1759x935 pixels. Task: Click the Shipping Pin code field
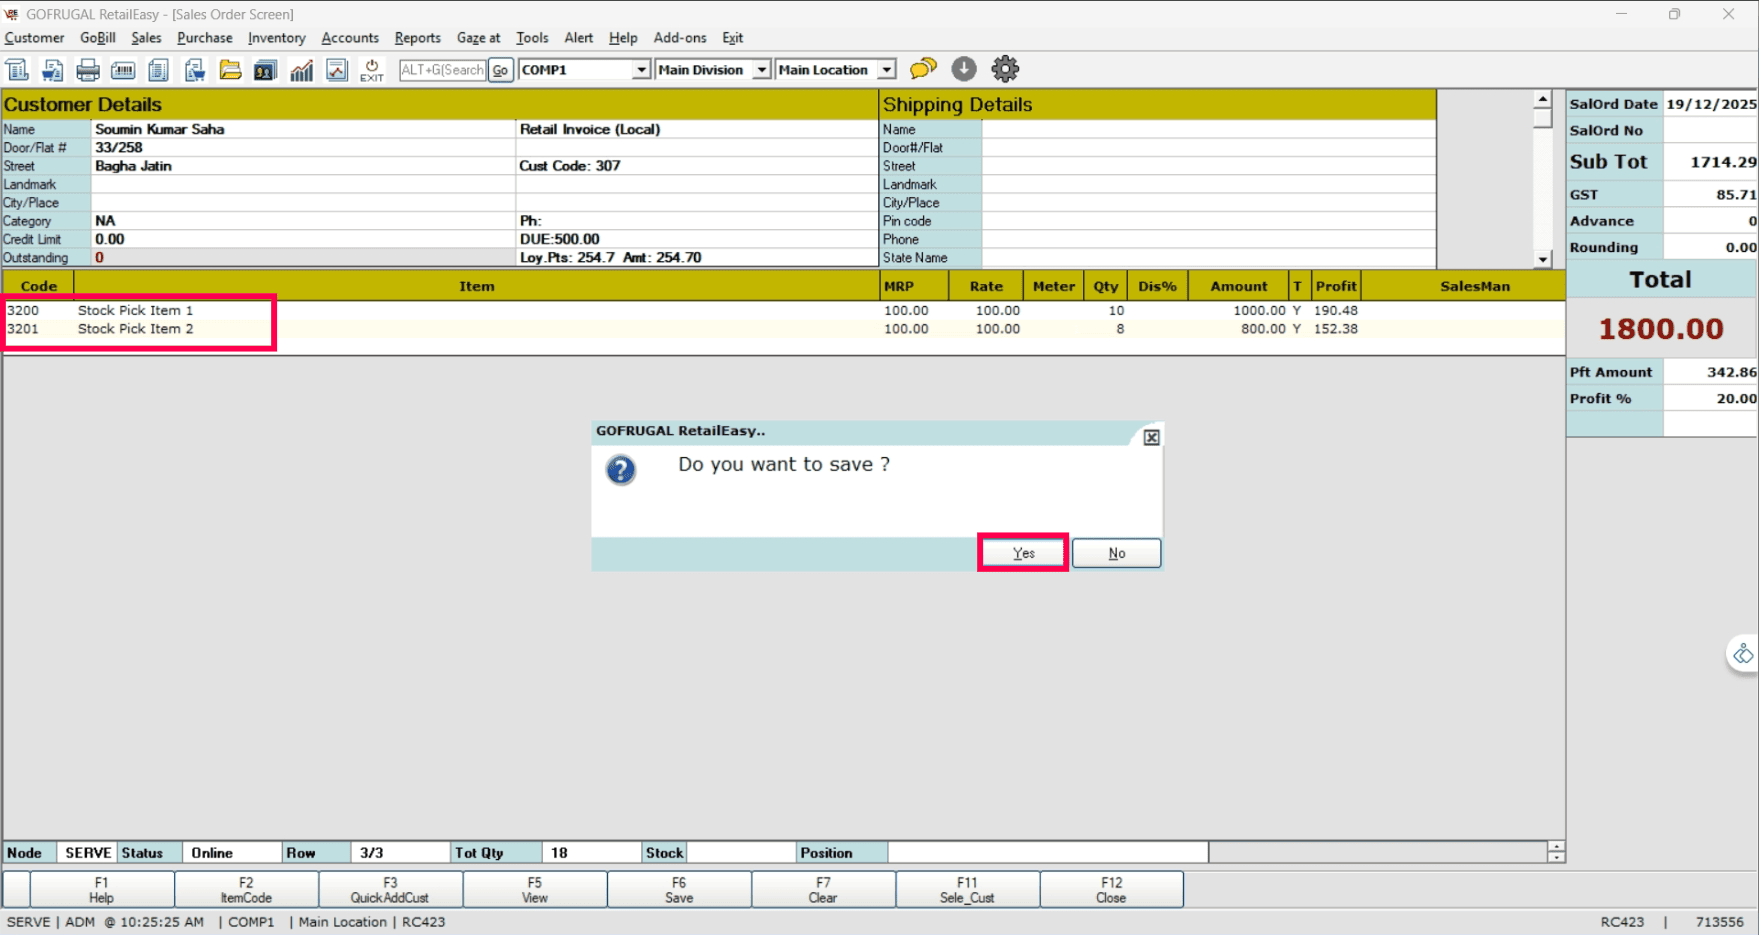[1208, 221]
